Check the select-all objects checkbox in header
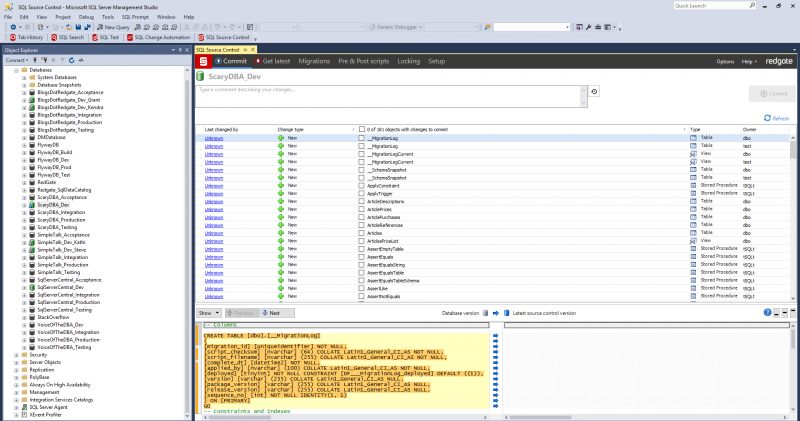The width and height of the screenshot is (800, 421). point(362,130)
